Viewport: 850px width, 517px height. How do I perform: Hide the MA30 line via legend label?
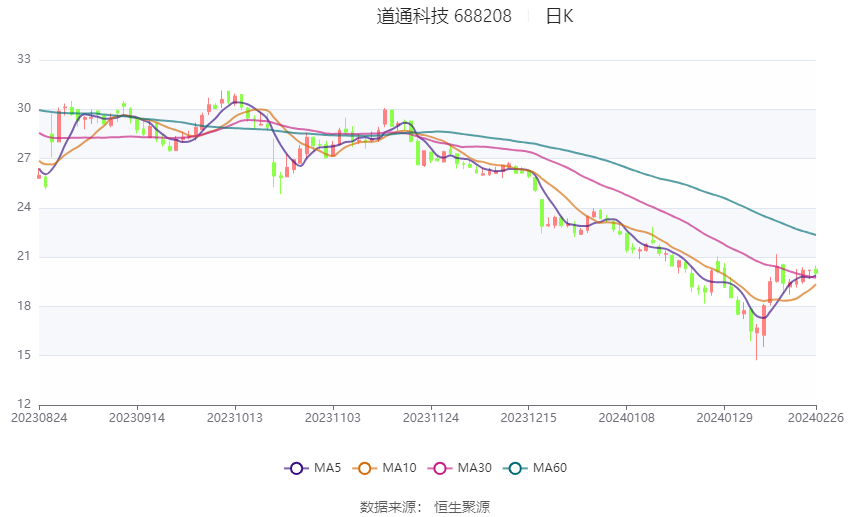[x=474, y=468]
